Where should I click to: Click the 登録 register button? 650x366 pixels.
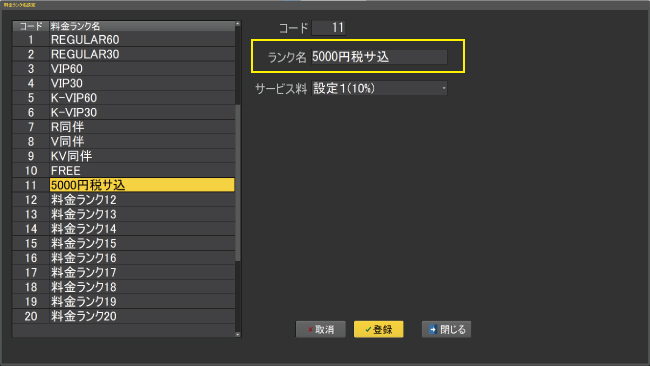pos(378,330)
